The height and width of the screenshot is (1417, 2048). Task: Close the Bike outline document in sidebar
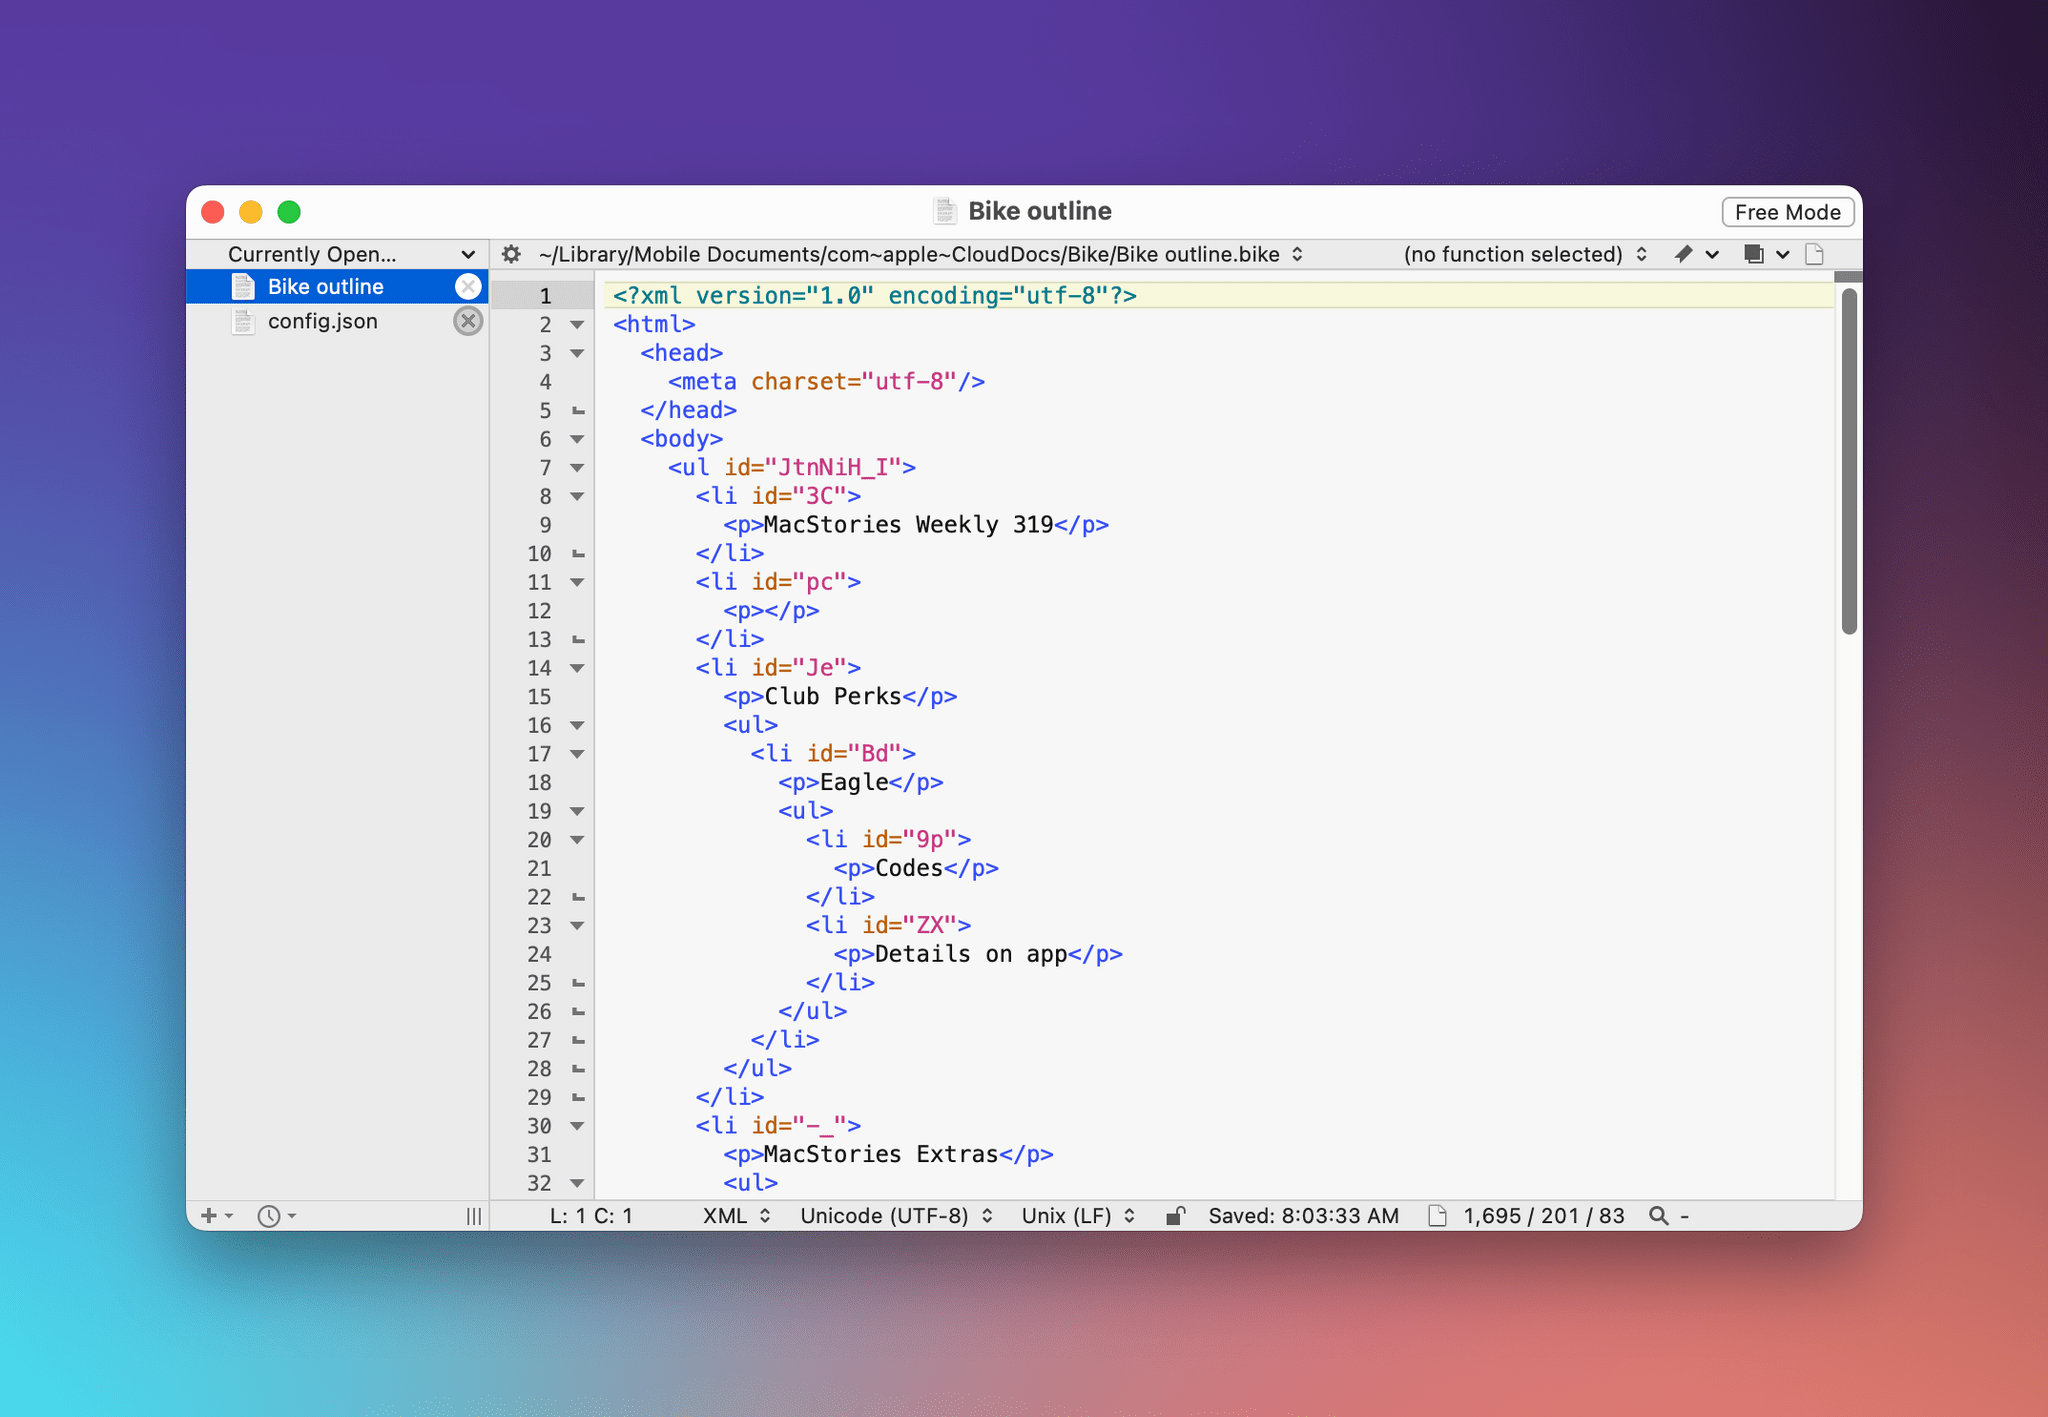[x=468, y=287]
